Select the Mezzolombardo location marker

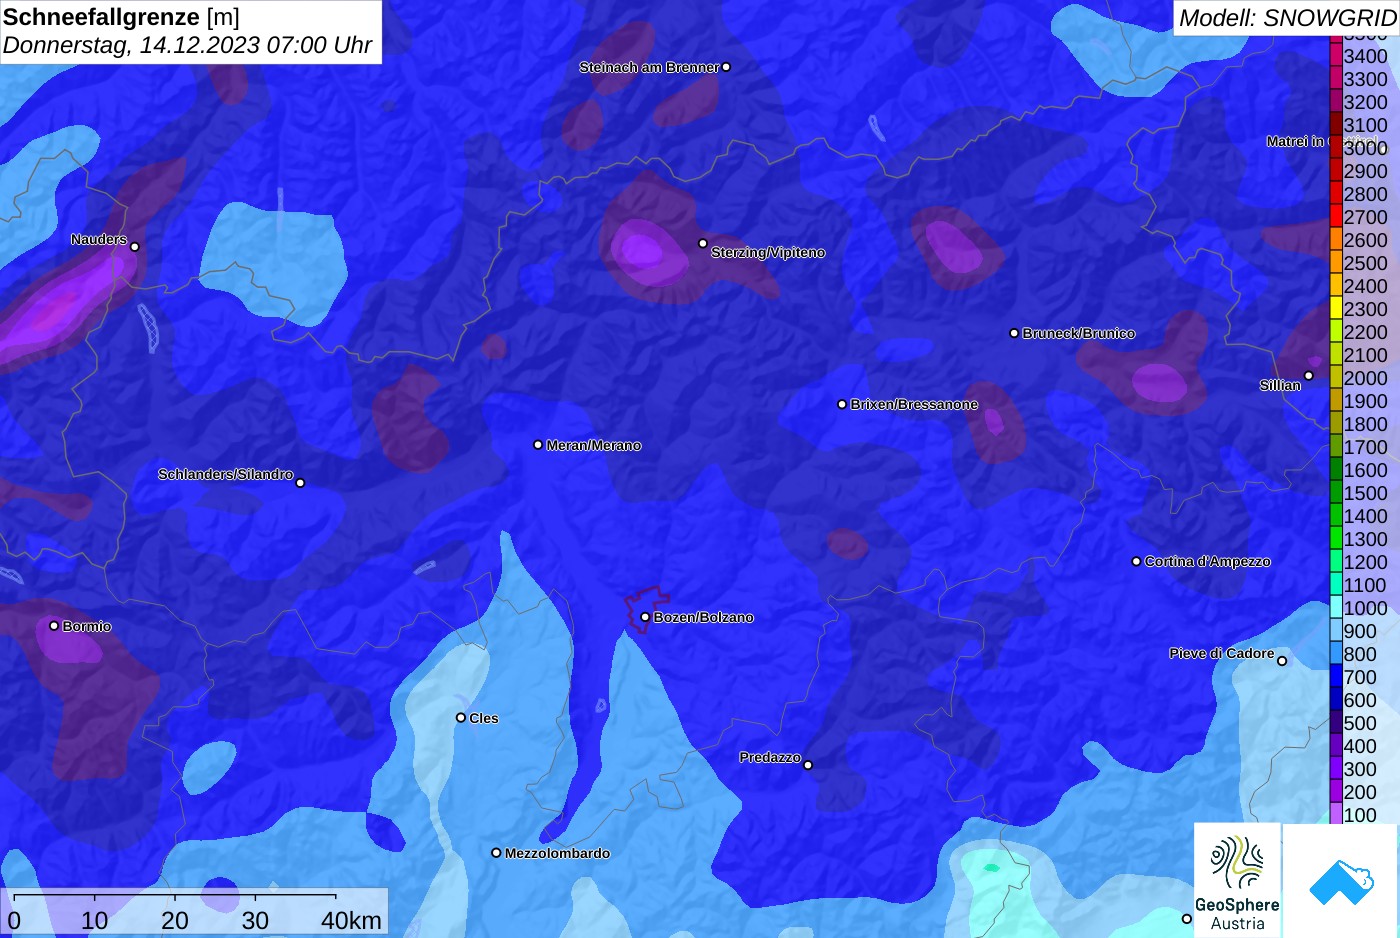[496, 853]
